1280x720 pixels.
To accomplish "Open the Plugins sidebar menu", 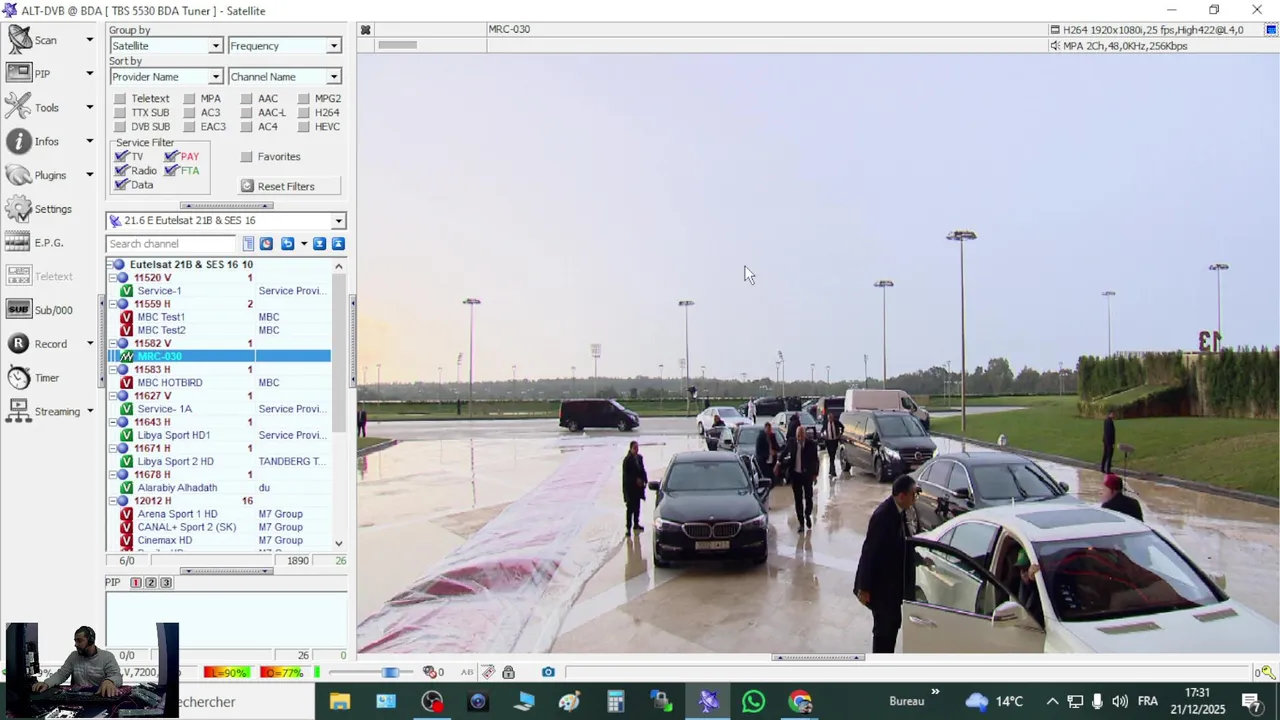I will click(x=49, y=175).
